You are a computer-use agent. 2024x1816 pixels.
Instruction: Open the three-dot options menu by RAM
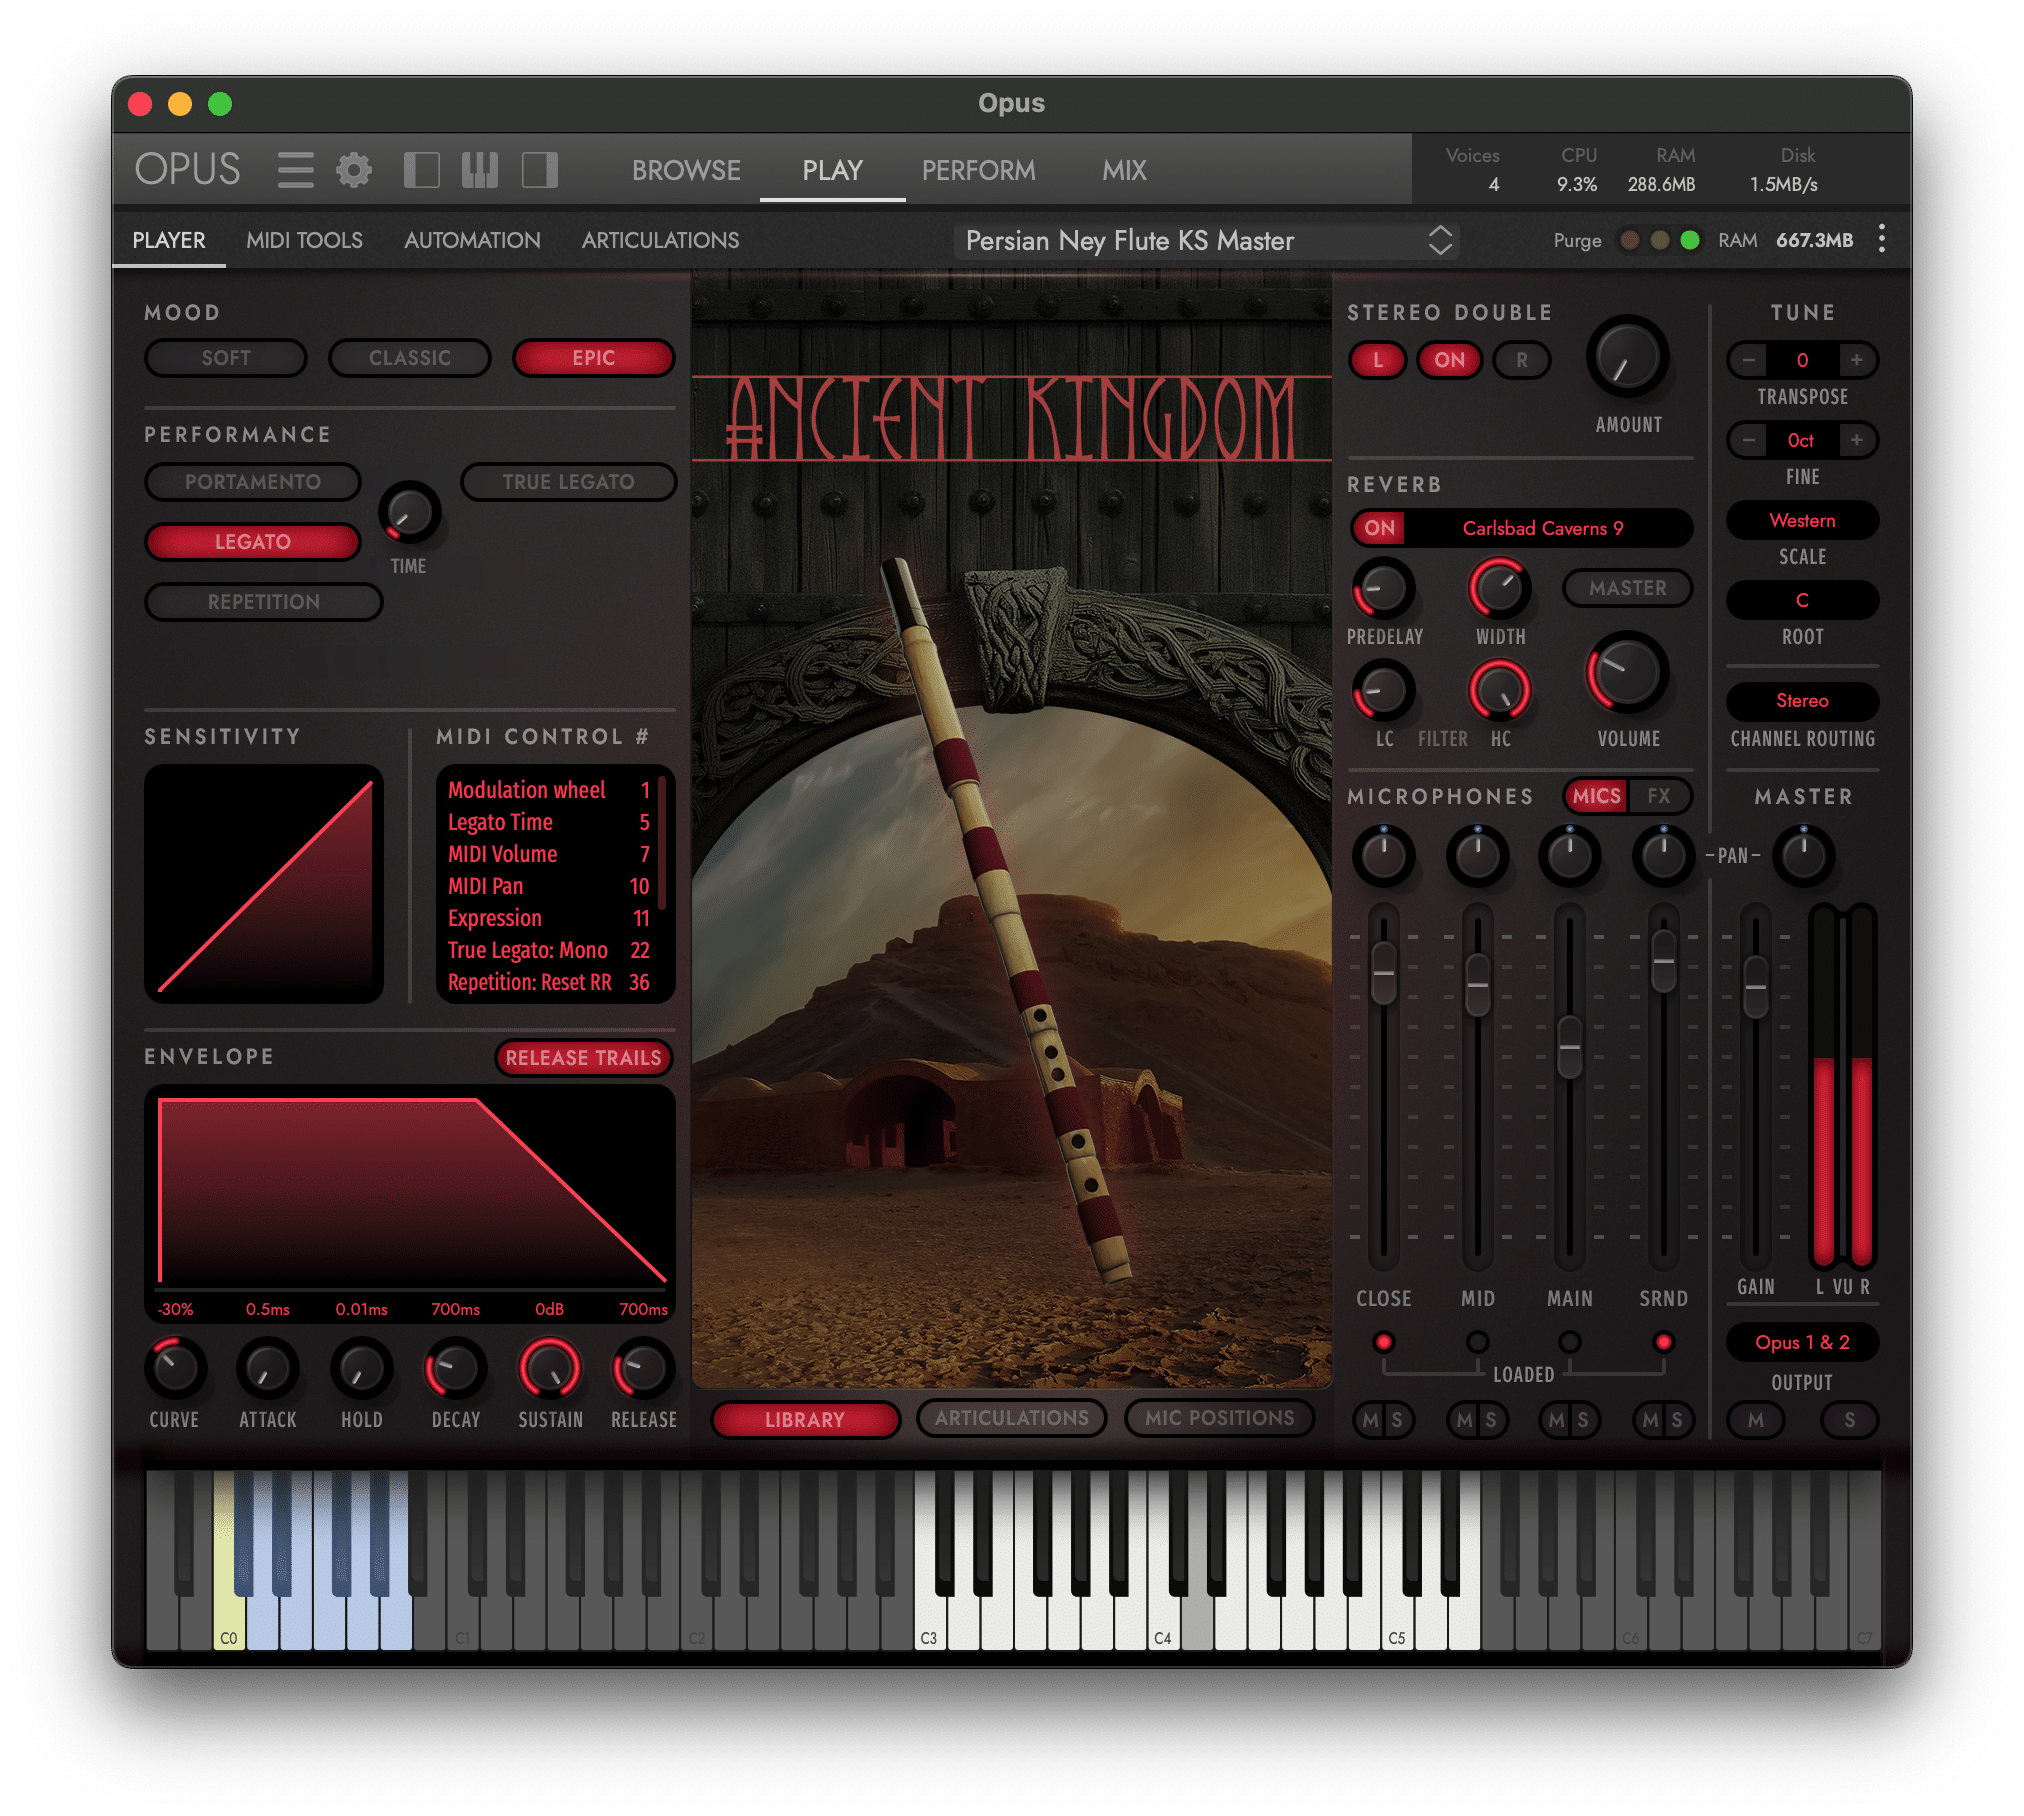(x=1881, y=239)
